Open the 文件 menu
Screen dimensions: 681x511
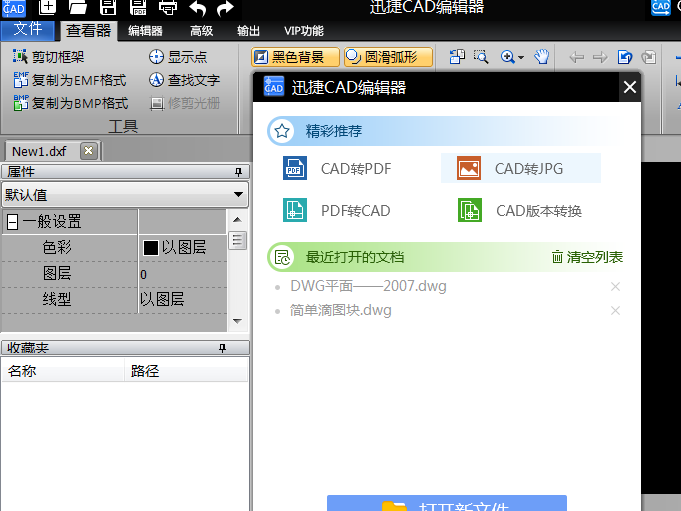click(28, 30)
